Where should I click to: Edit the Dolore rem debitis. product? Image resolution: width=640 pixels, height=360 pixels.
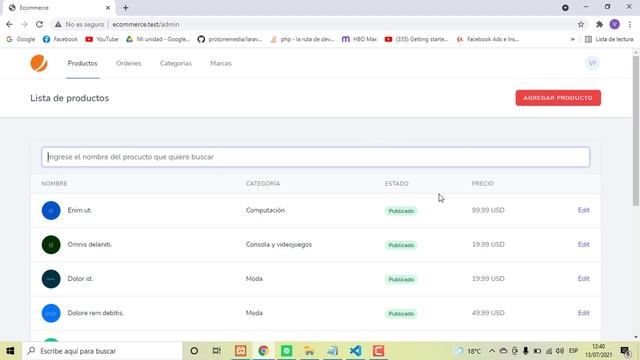(x=584, y=313)
